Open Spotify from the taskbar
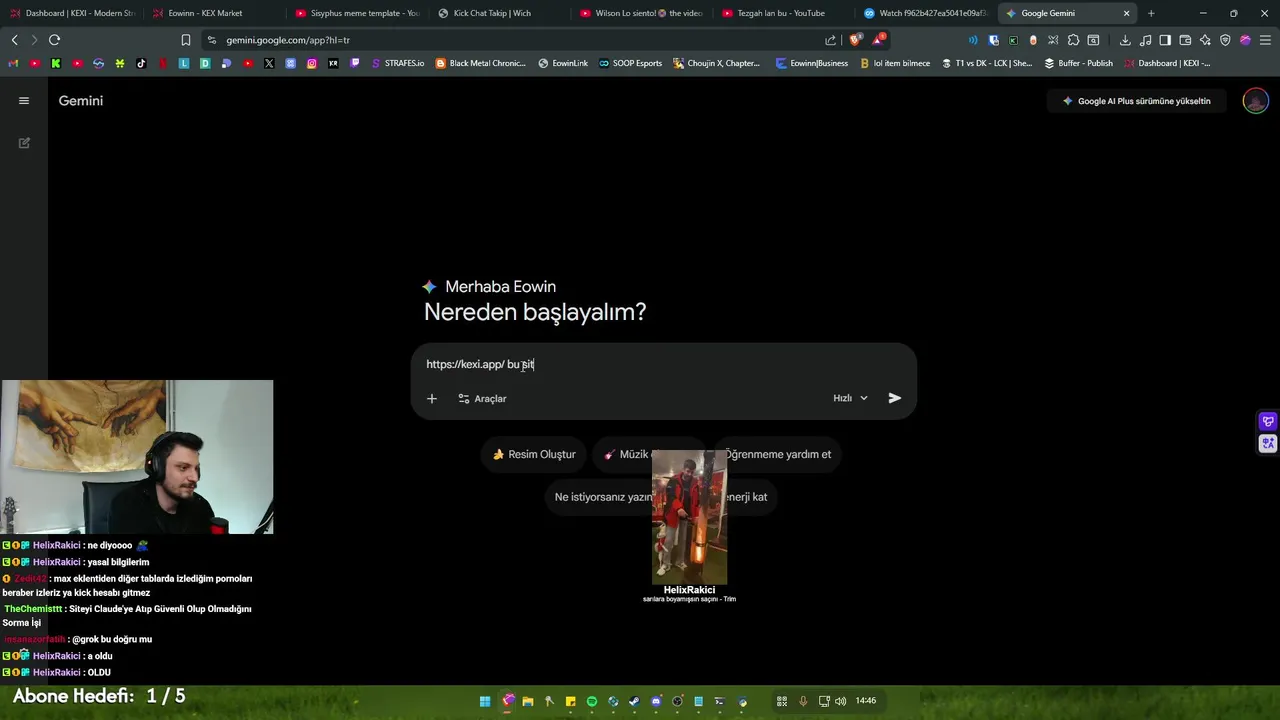The image size is (1280, 720). point(592,701)
